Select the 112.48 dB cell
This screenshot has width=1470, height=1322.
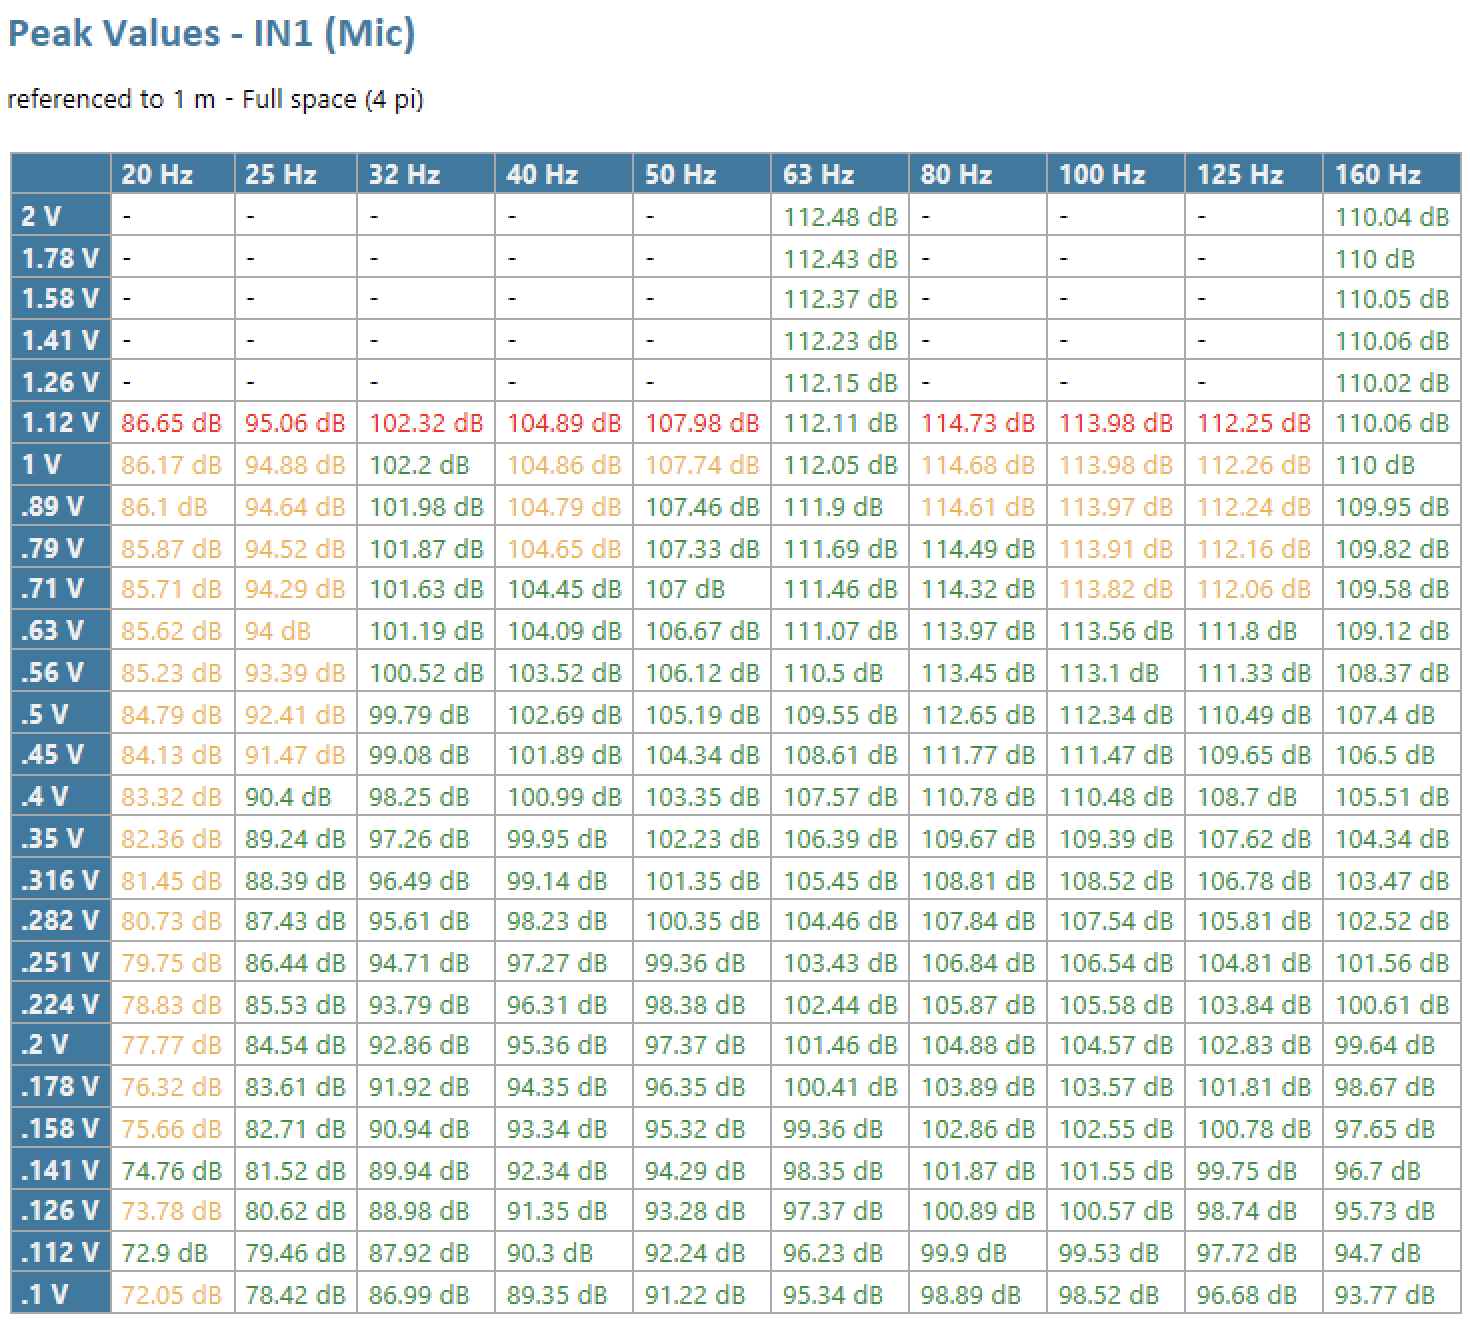pyautogui.click(x=840, y=216)
